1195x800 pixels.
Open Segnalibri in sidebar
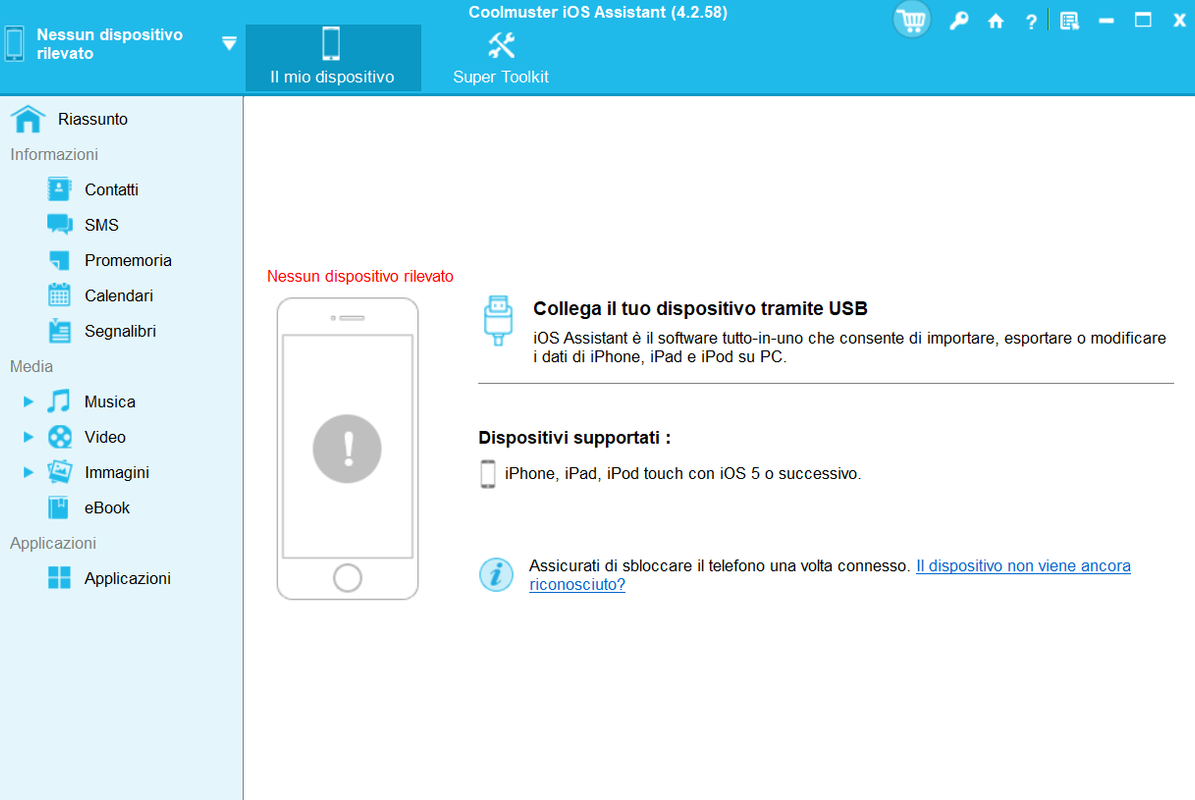tap(120, 331)
